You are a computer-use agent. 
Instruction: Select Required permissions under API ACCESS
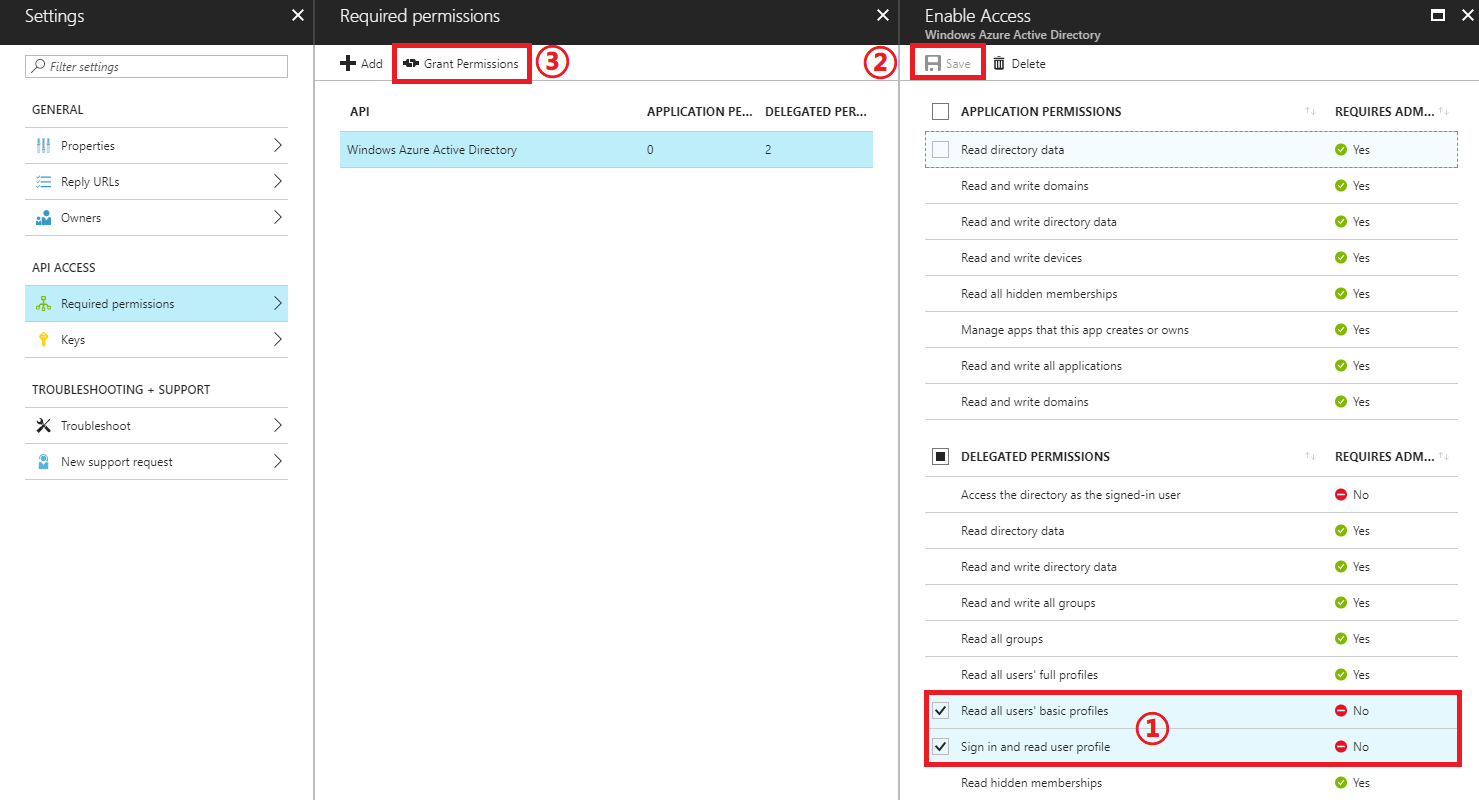coord(156,304)
